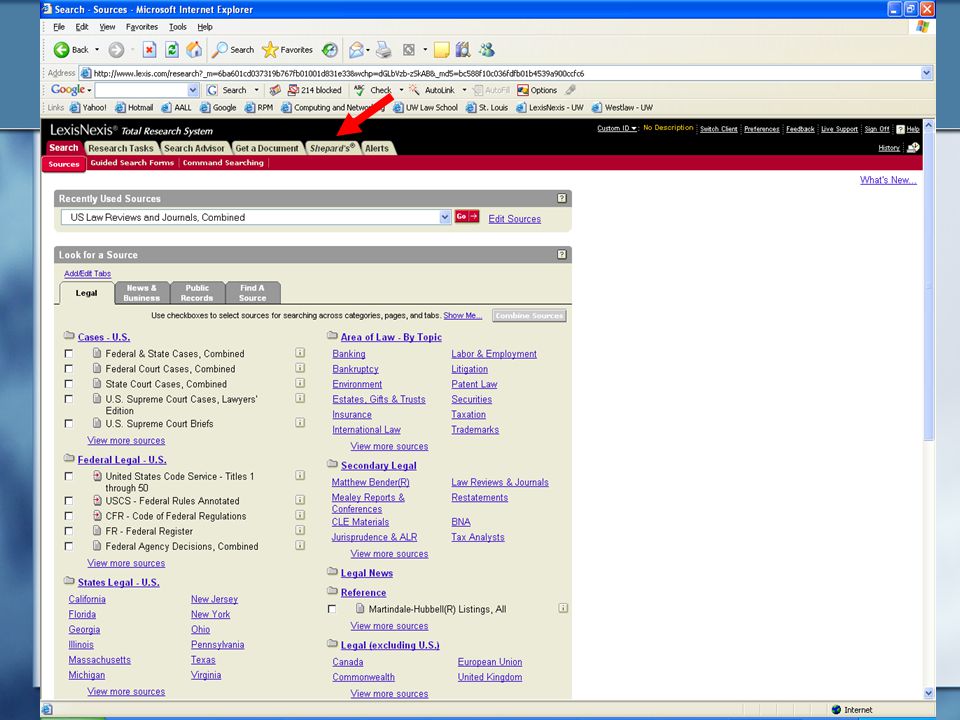The image size is (960, 720).
Task: Open the Law Reviews & Journals link
Action: pos(500,482)
